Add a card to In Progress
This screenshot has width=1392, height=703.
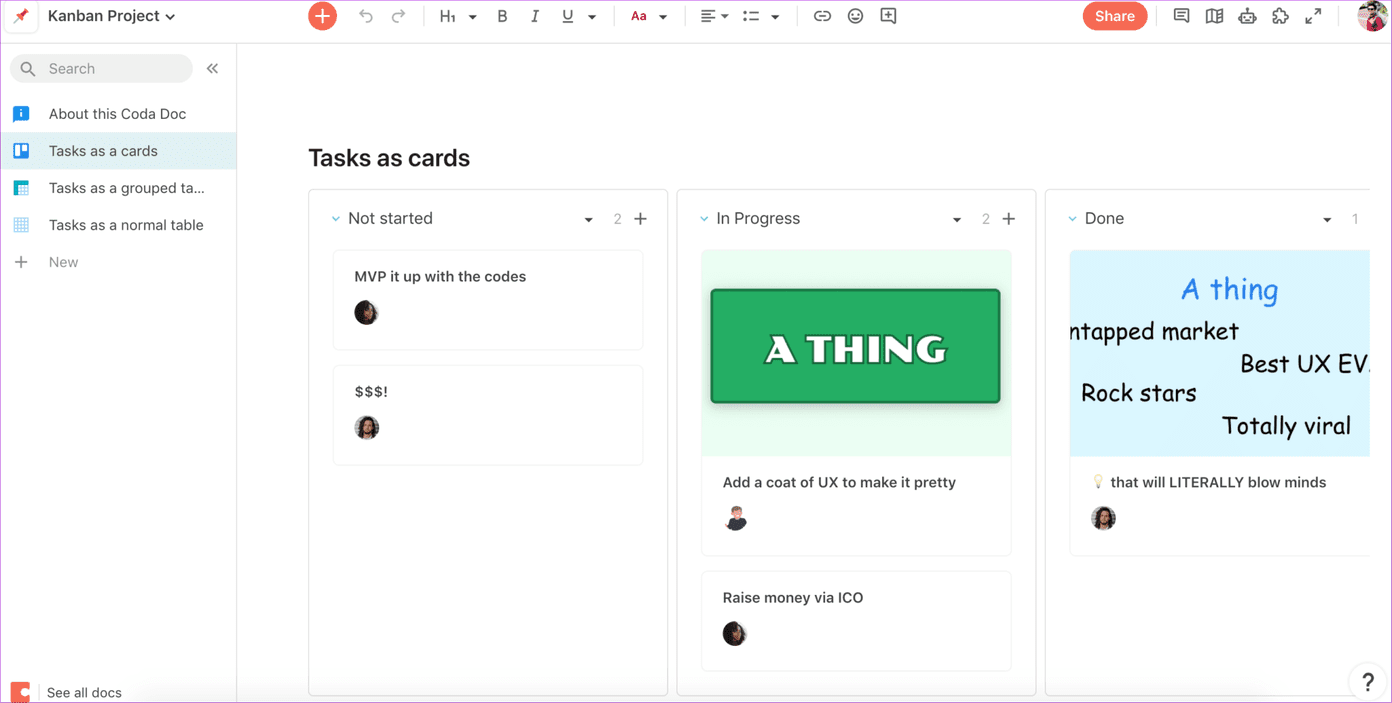tap(1008, 218)
